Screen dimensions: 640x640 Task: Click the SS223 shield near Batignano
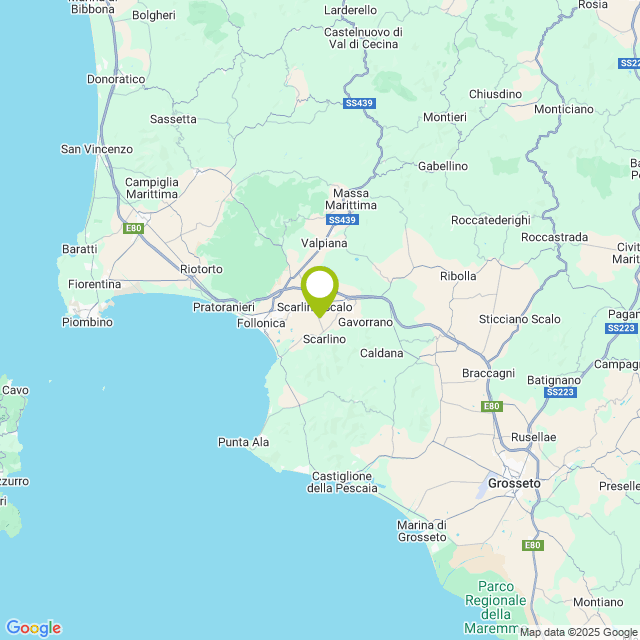560,392
